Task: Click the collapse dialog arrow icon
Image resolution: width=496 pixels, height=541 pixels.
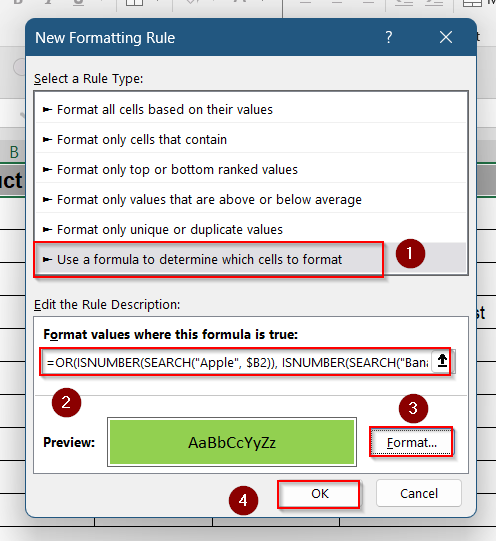Action: coord(442,361)
